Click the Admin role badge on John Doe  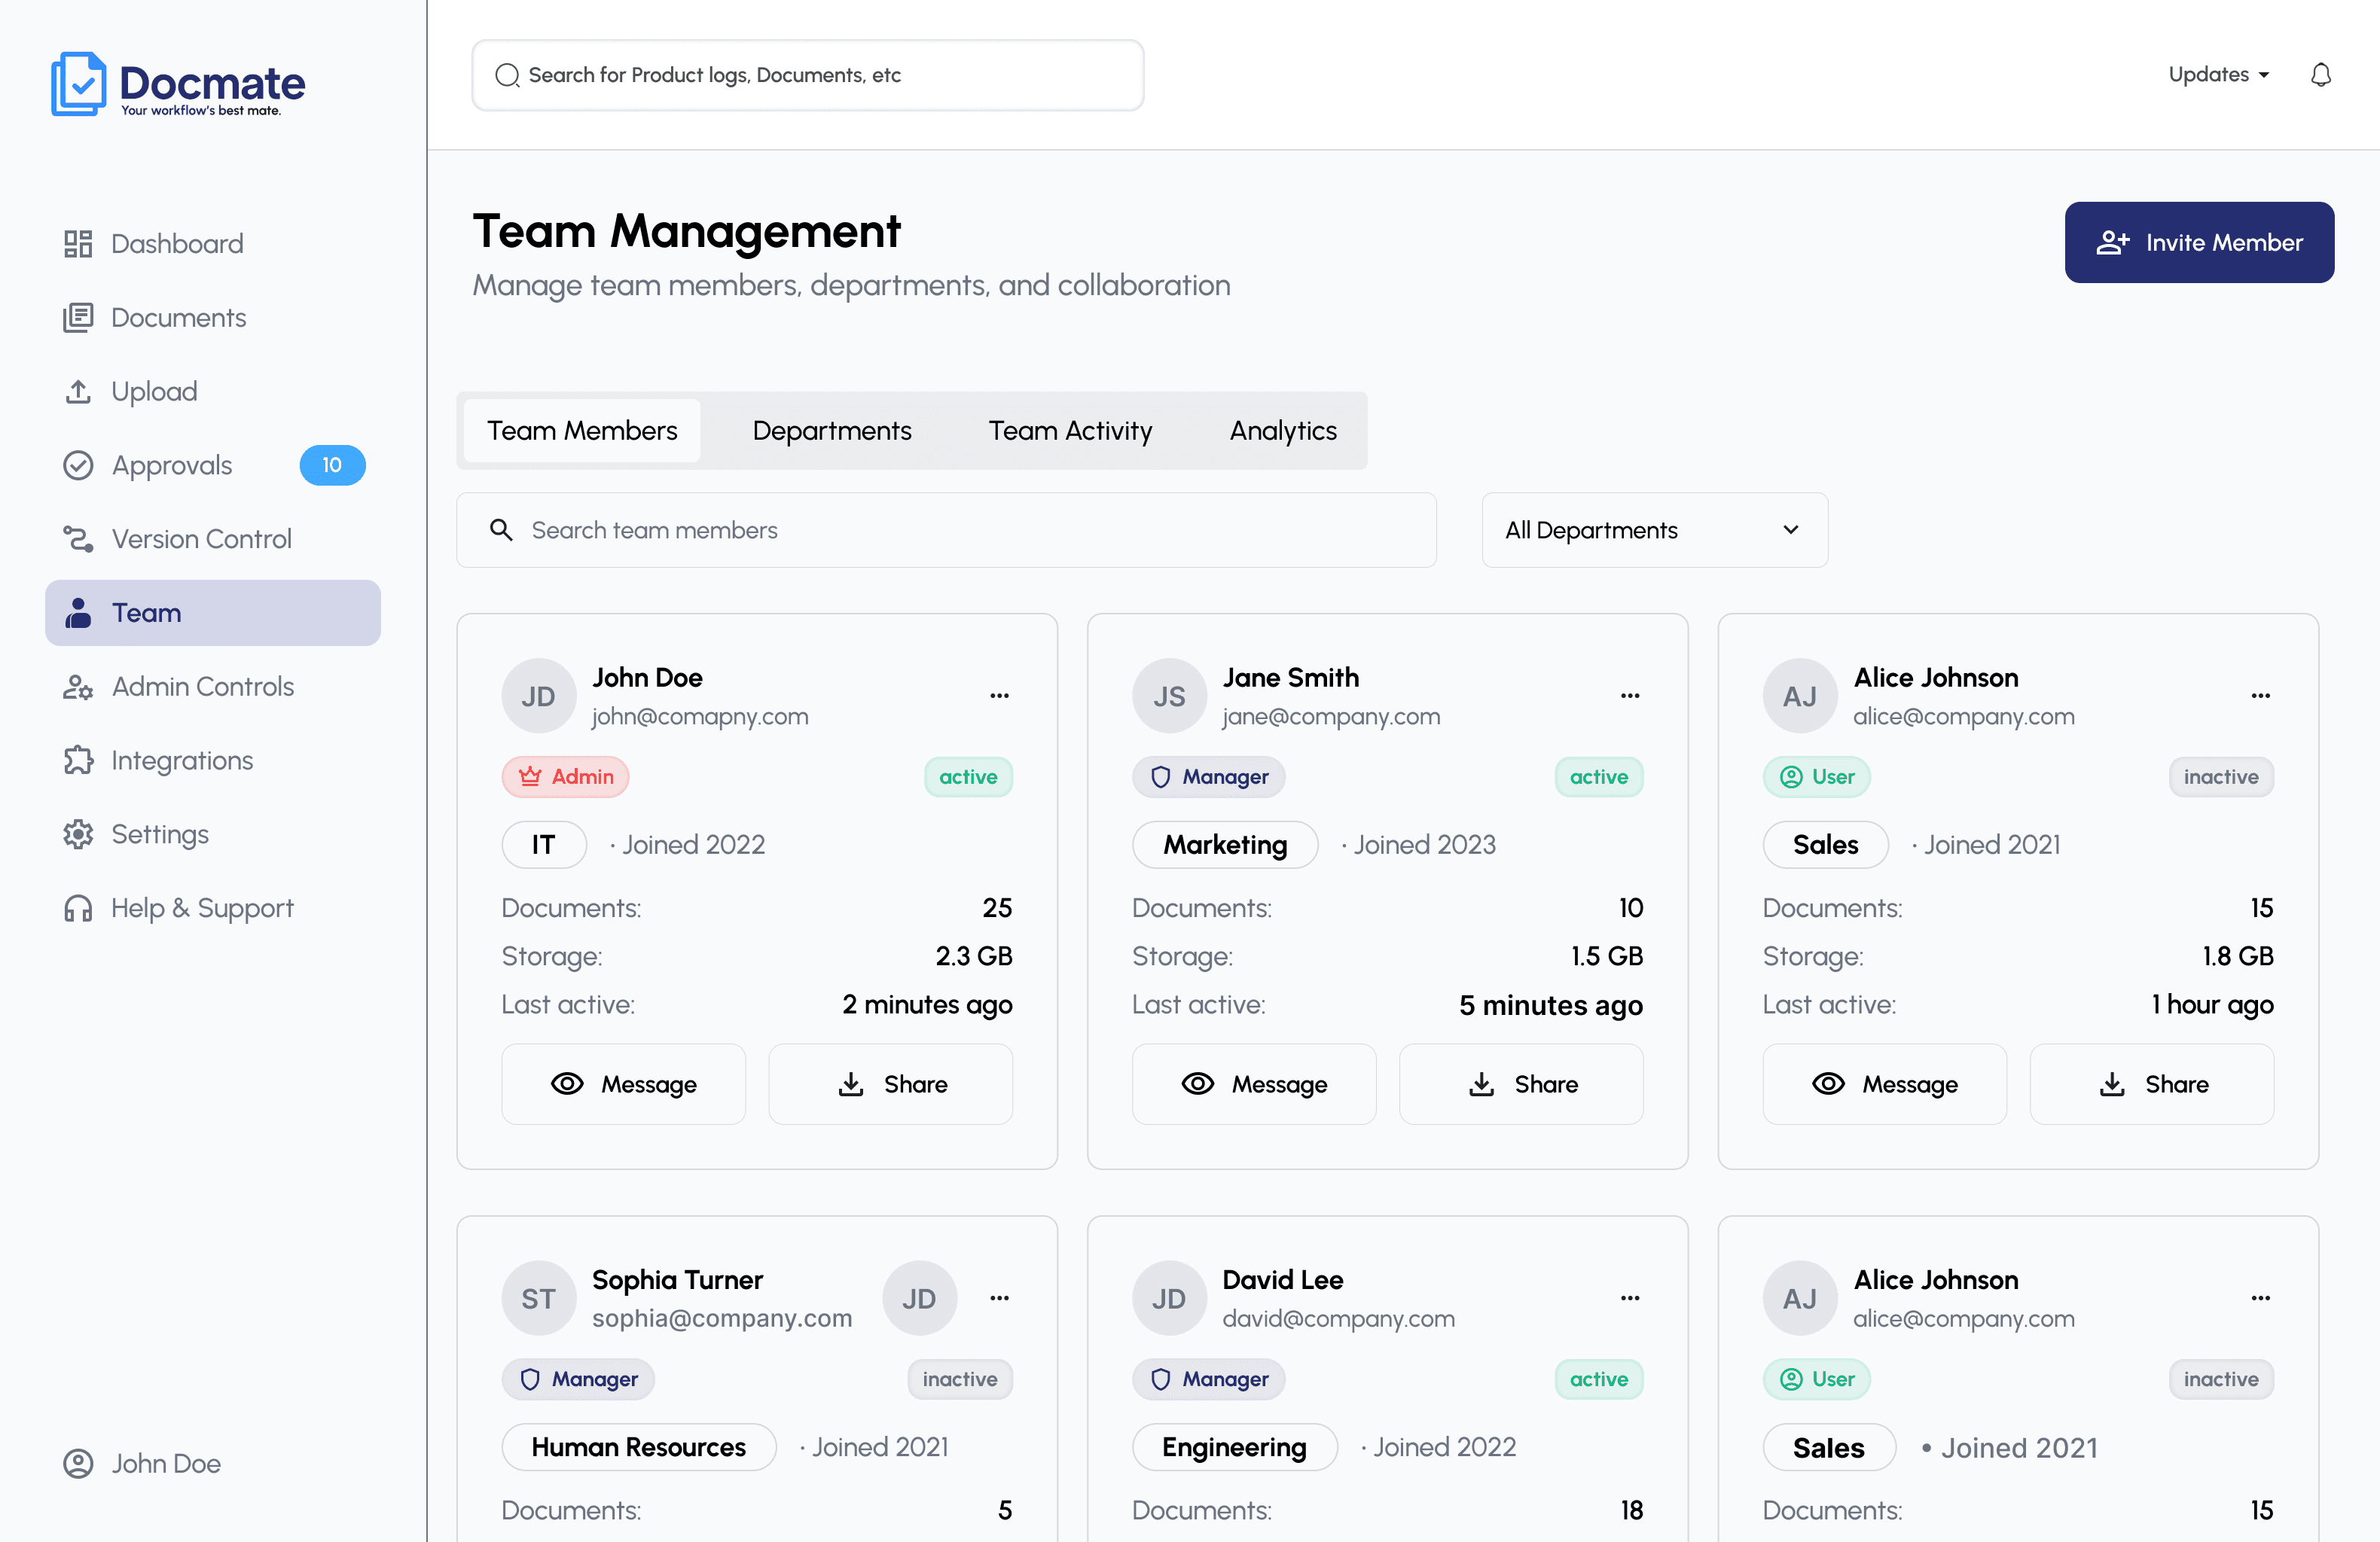(x=565, y=777)
